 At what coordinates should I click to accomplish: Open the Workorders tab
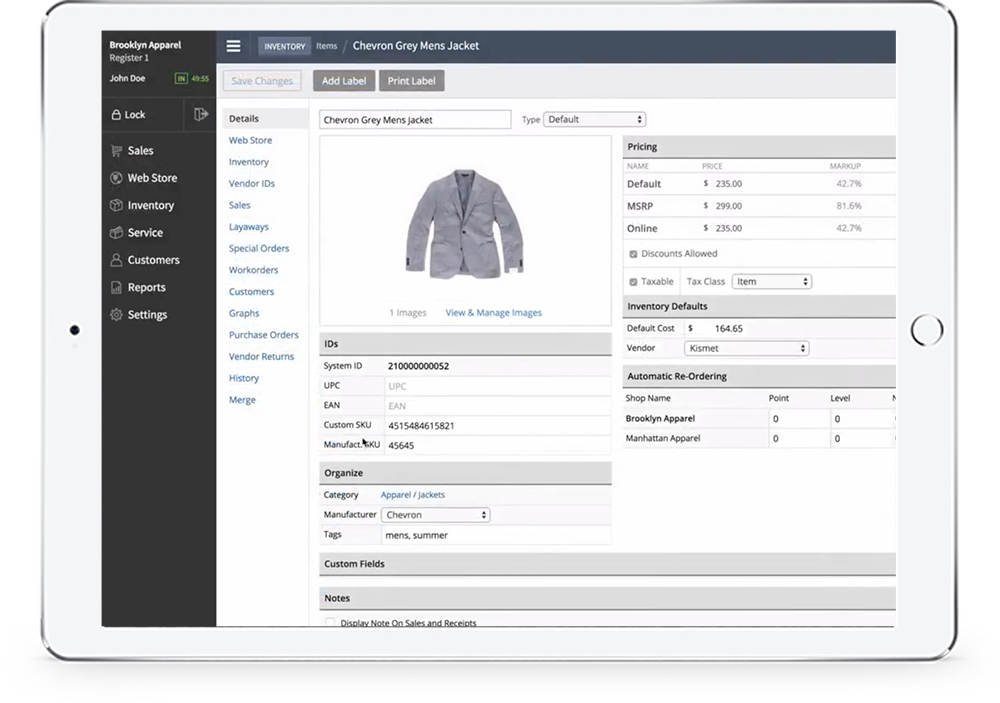254,270
